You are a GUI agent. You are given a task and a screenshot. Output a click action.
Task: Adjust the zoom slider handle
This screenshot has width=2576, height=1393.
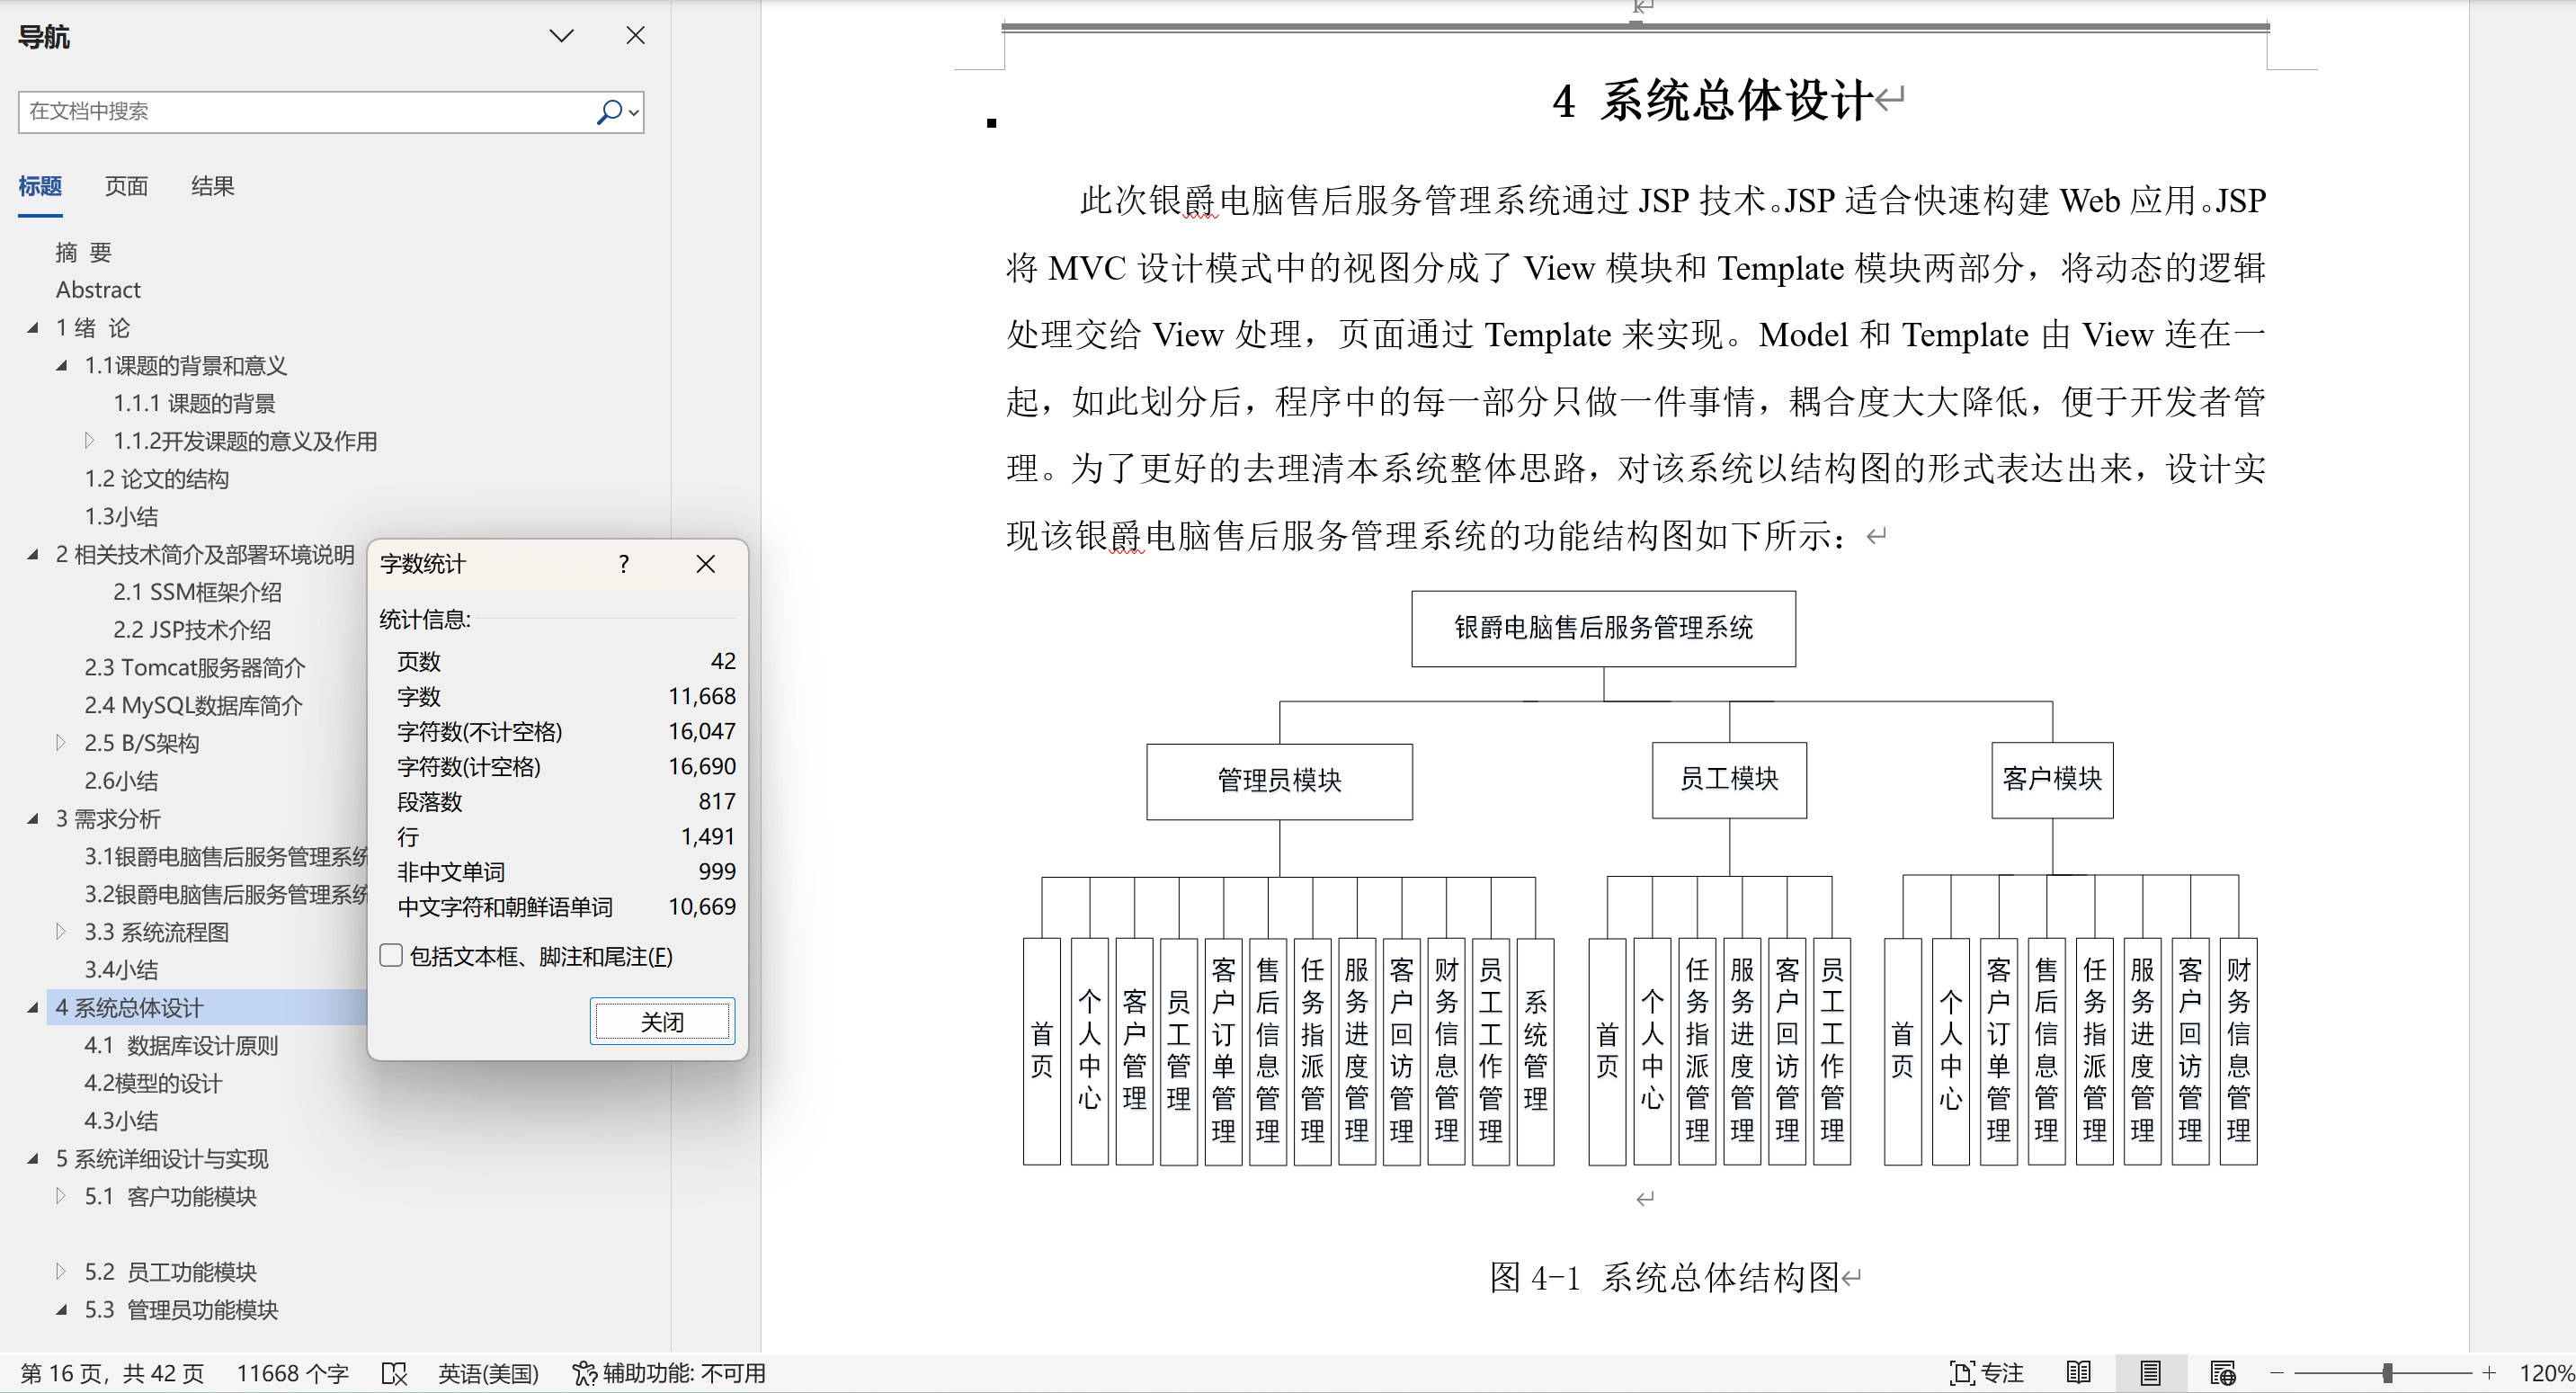2387,1373
